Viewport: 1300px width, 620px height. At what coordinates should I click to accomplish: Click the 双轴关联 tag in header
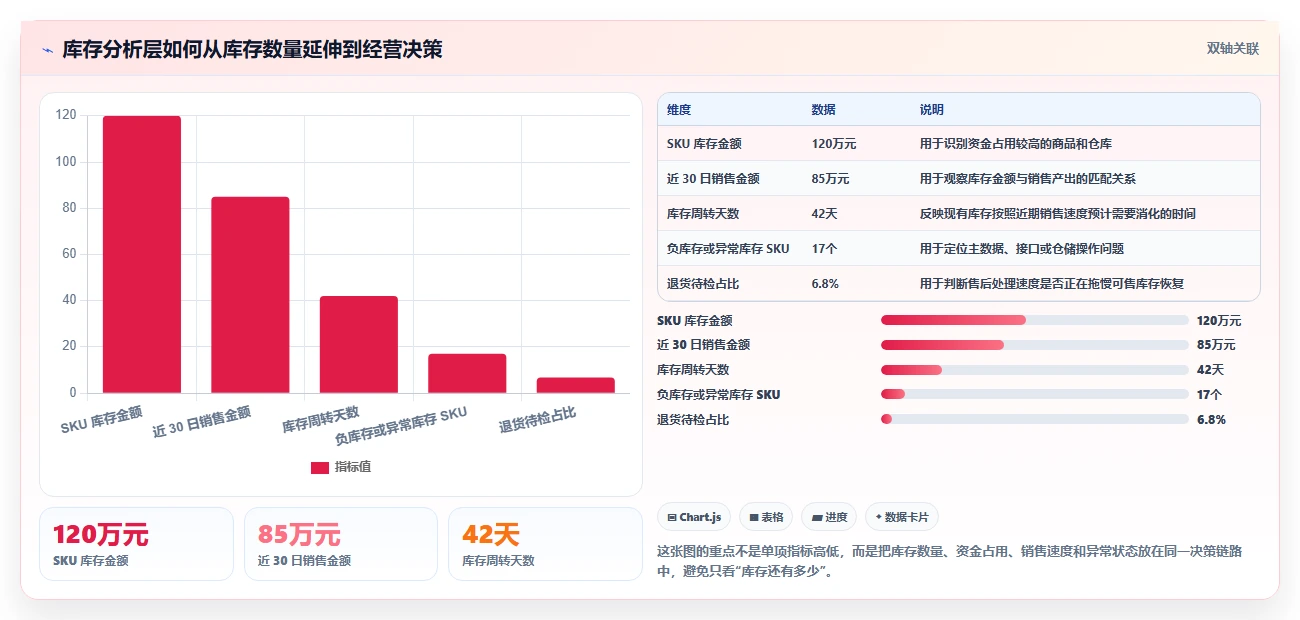[x=1232, y=49]
